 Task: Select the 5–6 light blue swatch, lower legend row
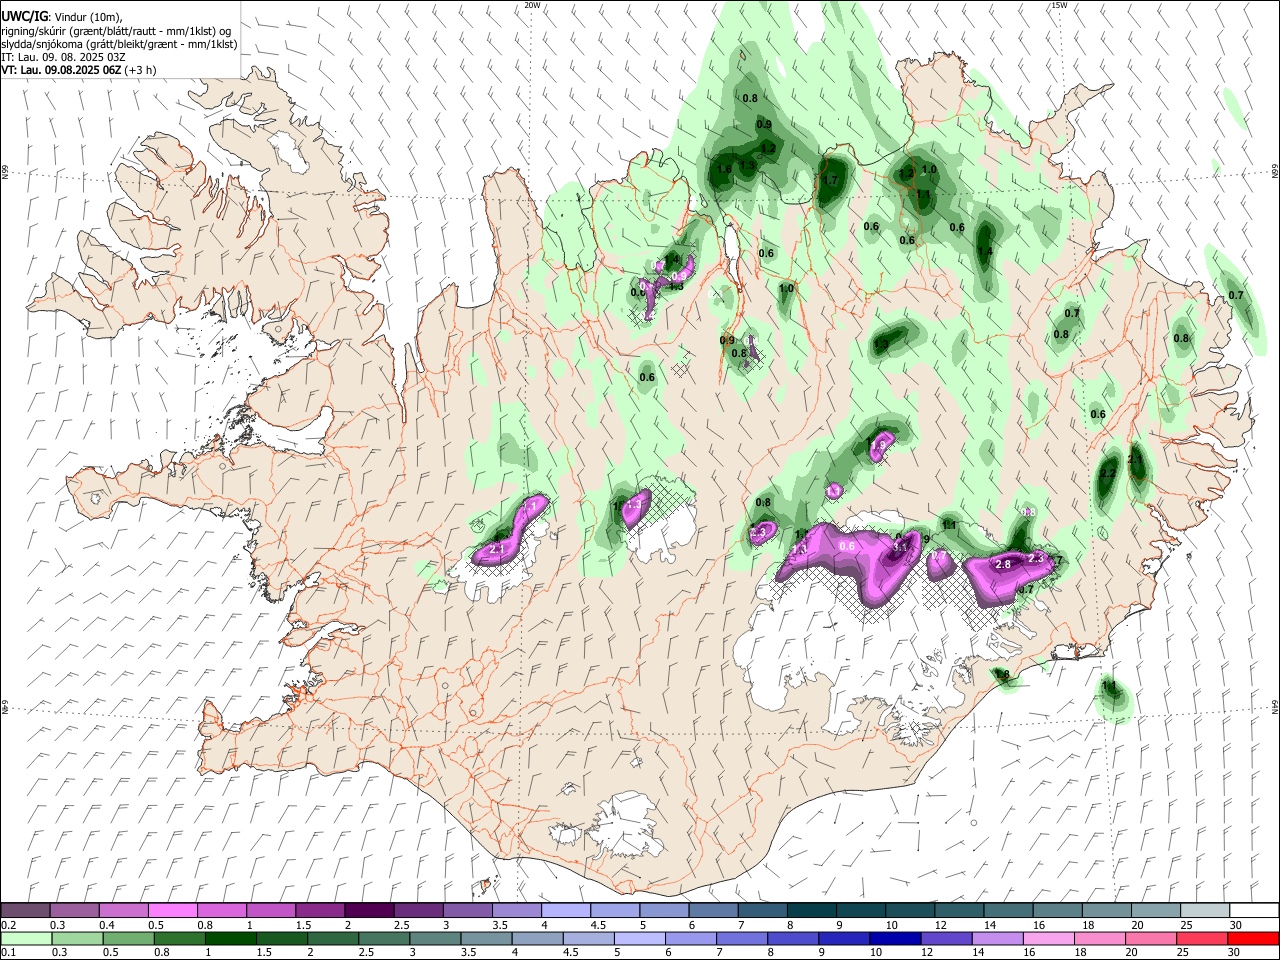point(639,939)
